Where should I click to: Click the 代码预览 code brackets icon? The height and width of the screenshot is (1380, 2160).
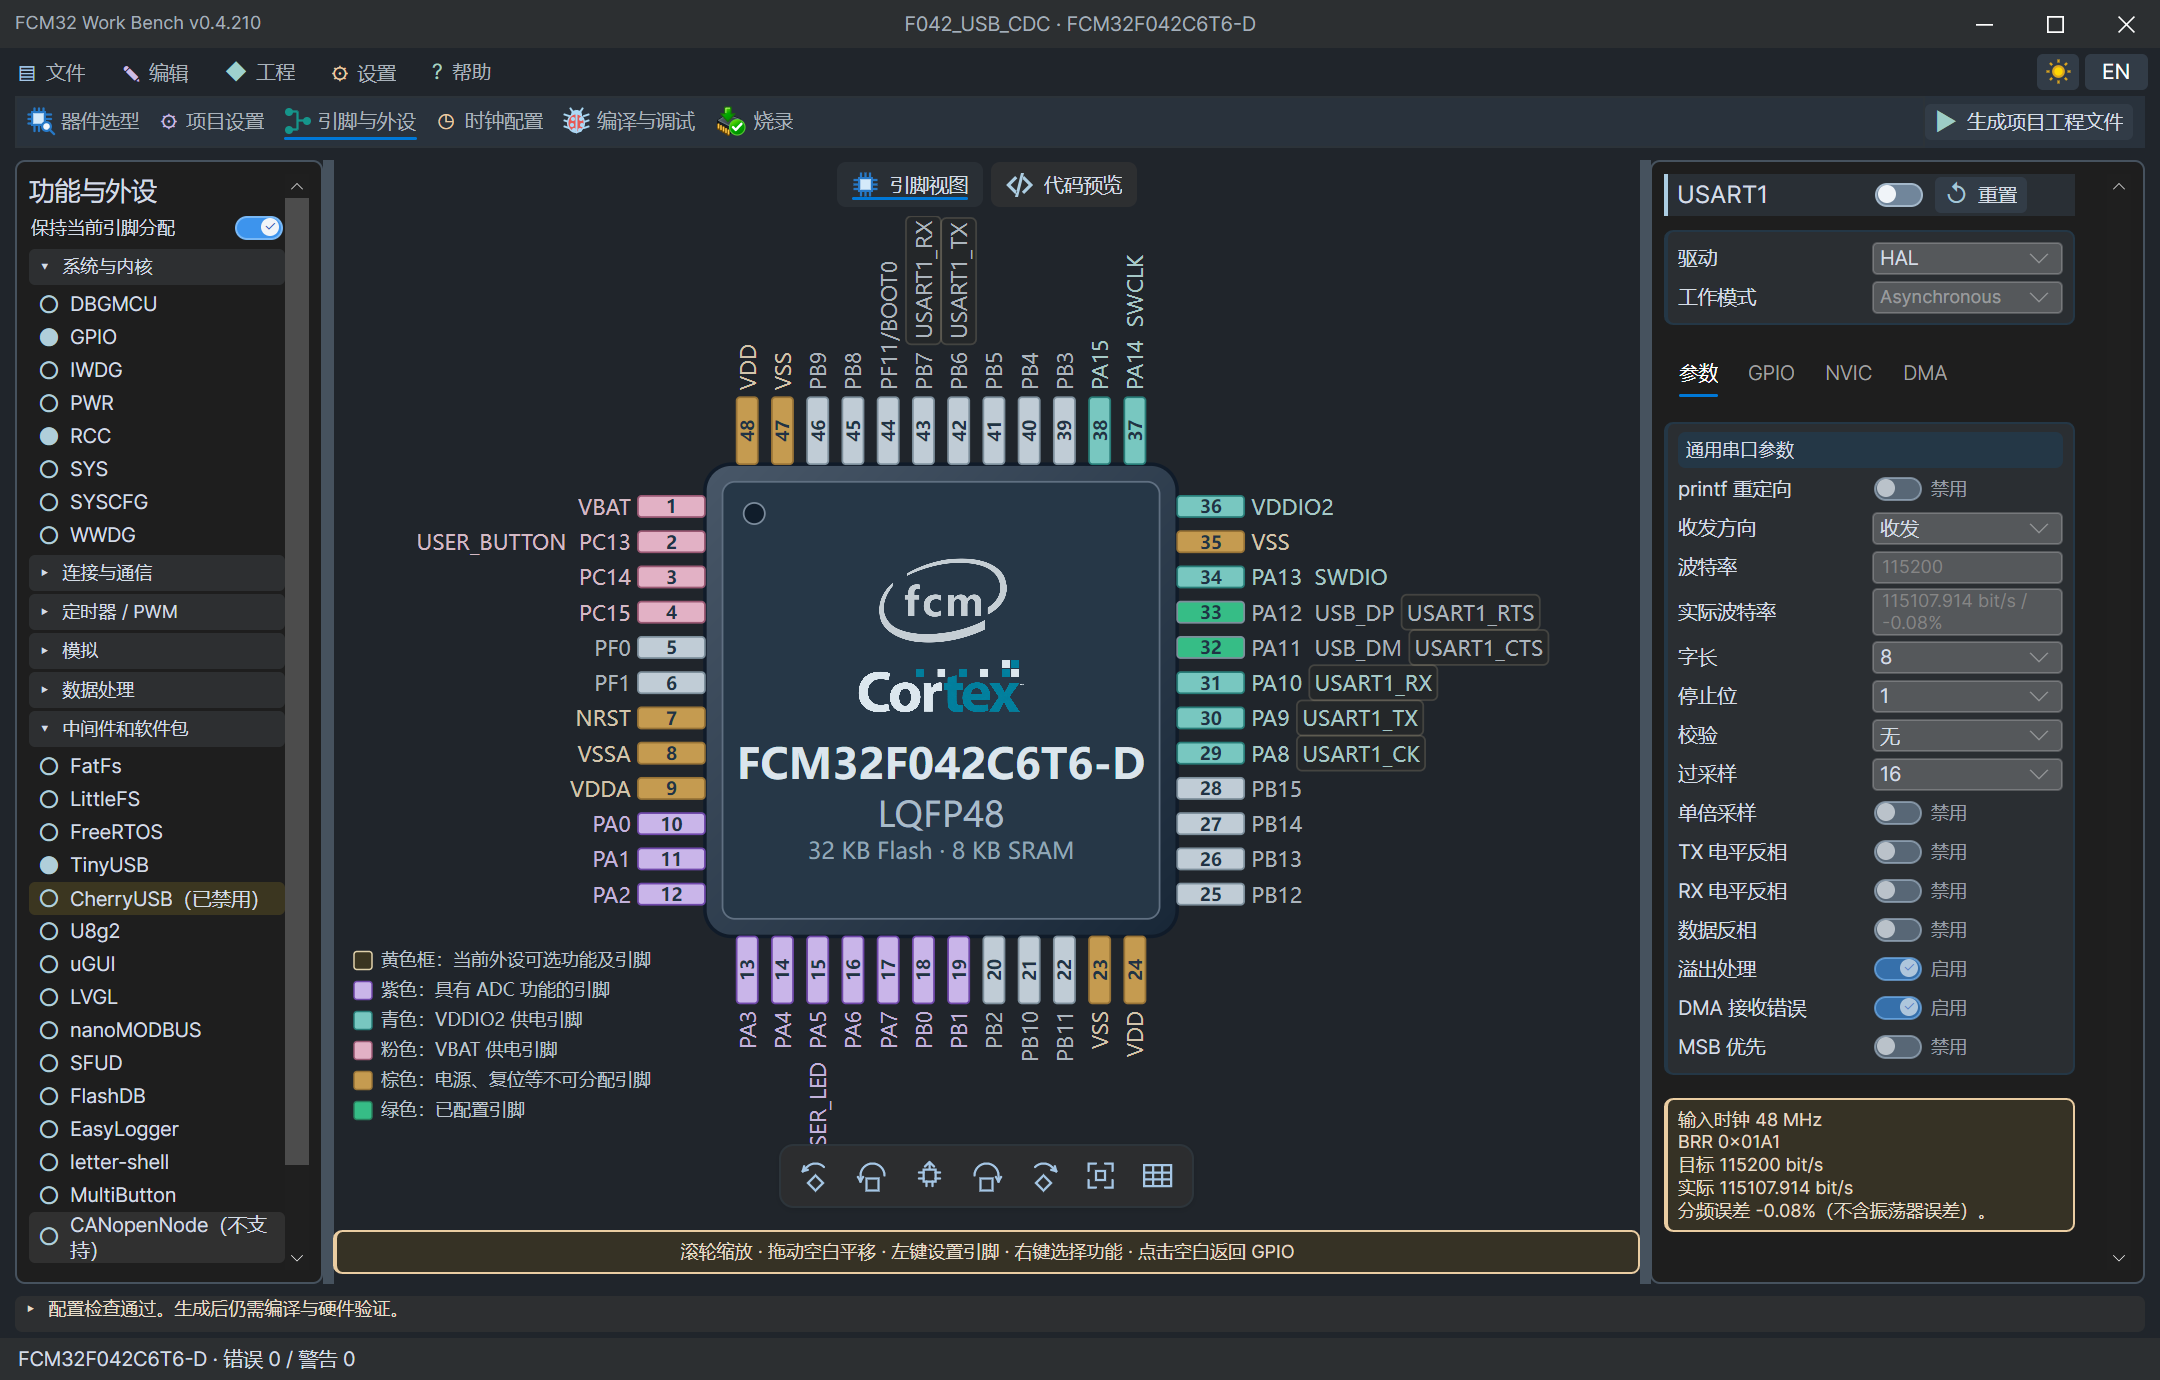coord(1019,186)
